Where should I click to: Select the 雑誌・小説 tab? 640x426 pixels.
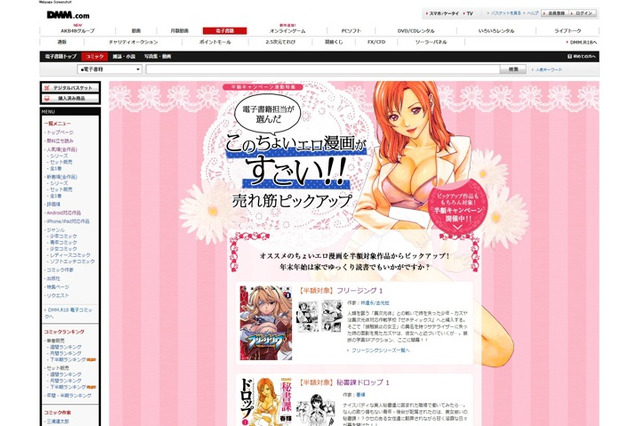pos(124,57)
